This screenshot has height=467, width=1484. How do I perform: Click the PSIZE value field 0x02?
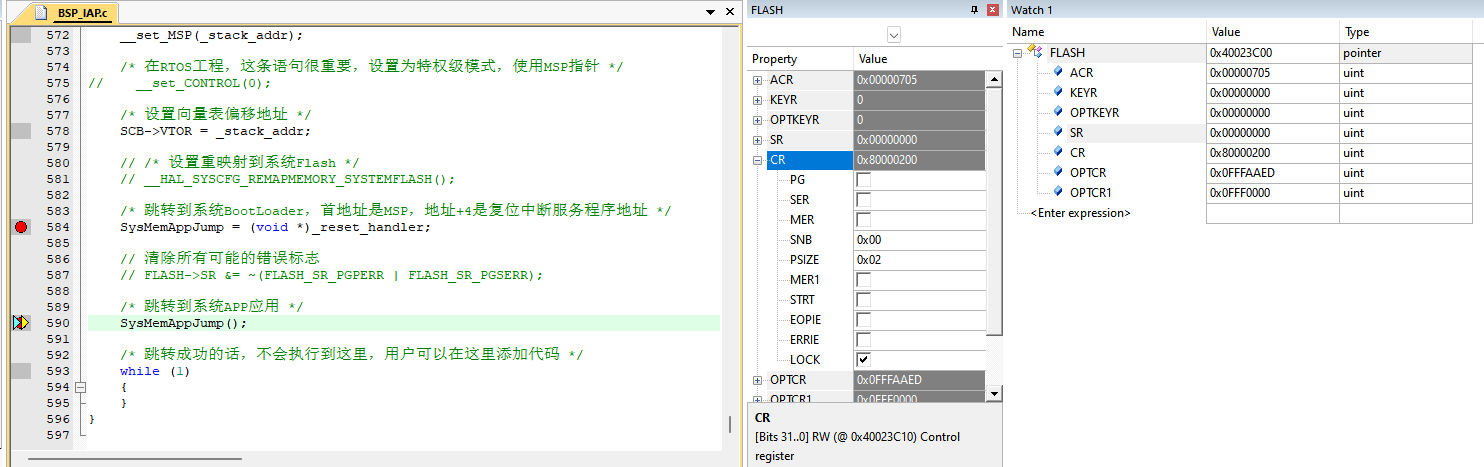pyautogui.click(x=920, y=260)
